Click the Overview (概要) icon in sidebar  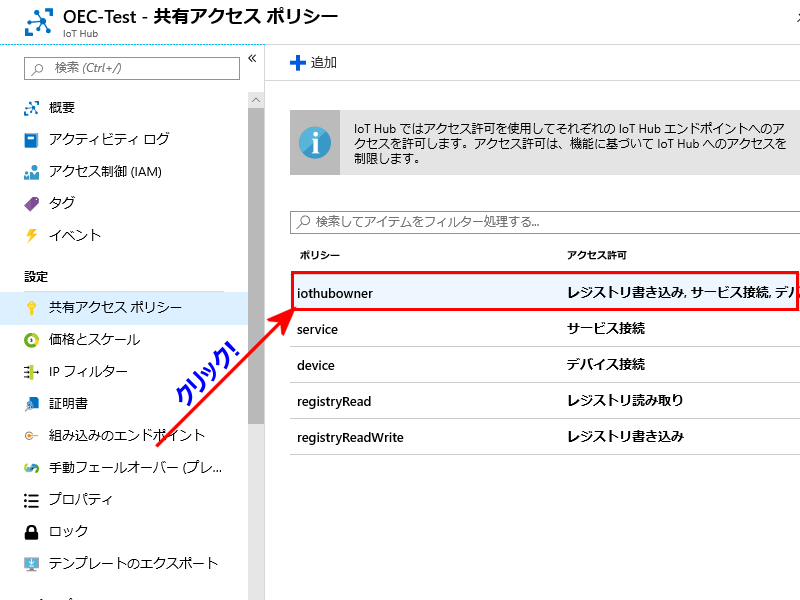pyautogui.click(x=31, y=108)
